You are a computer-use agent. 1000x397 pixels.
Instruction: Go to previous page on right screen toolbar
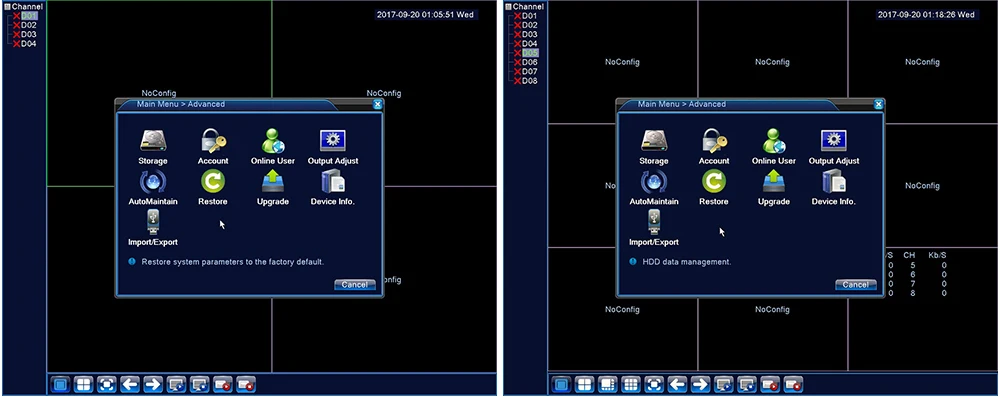point(677,384)
